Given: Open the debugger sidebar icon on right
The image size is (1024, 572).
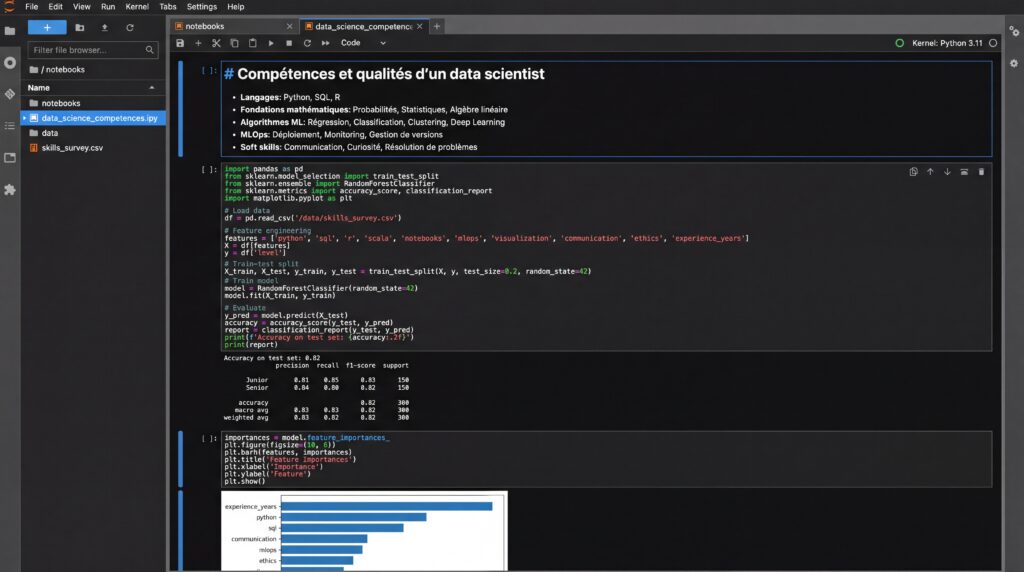Looking at the screenshot, I should [1014, 63].
